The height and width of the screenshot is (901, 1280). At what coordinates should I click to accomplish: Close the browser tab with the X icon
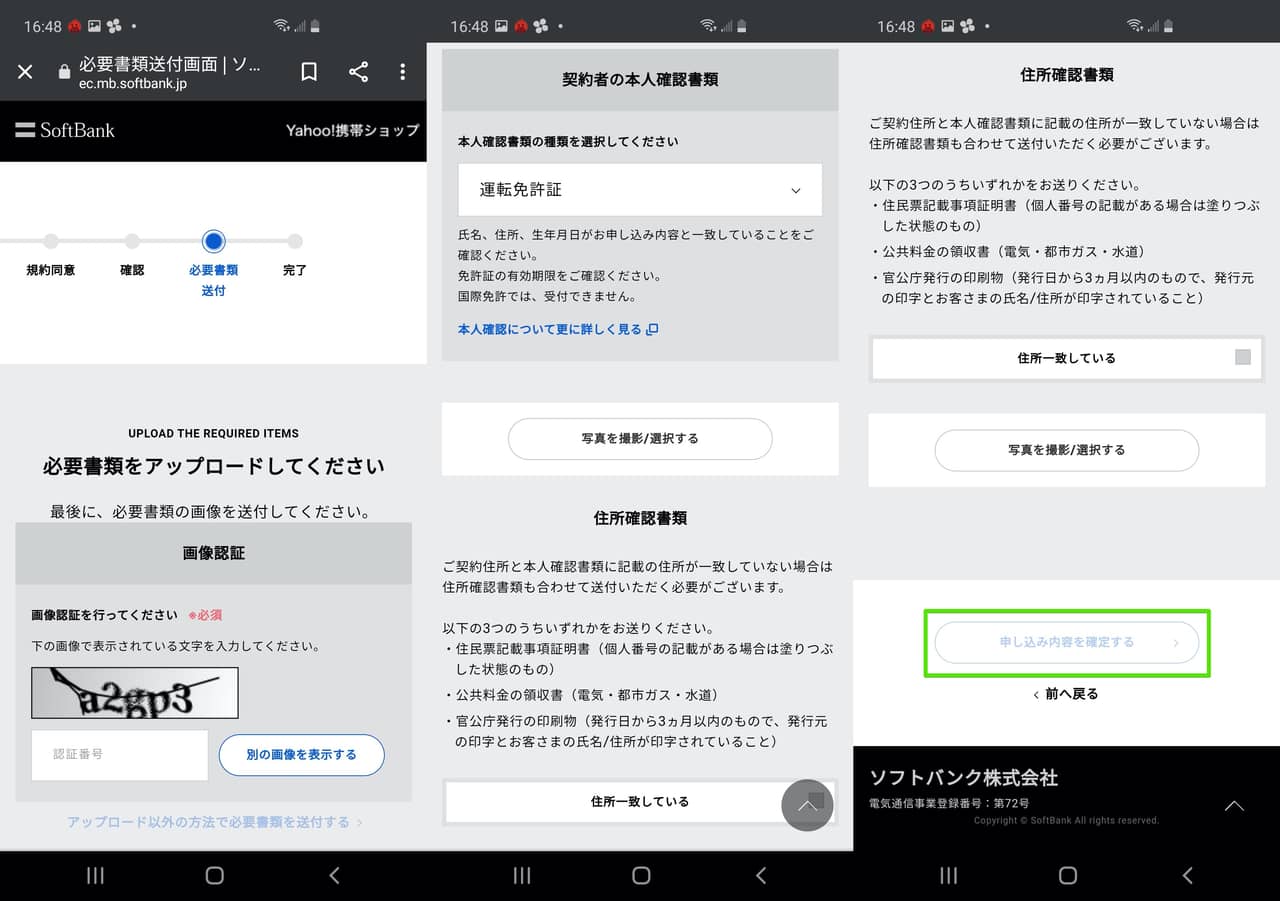(x=25, y=71)
